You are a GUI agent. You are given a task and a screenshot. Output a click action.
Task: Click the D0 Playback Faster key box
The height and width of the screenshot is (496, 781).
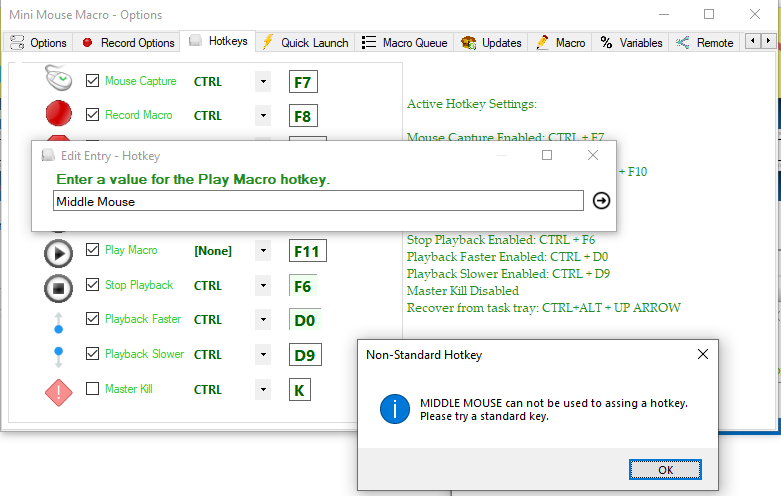pyautogui.click(x=304, y=320)
